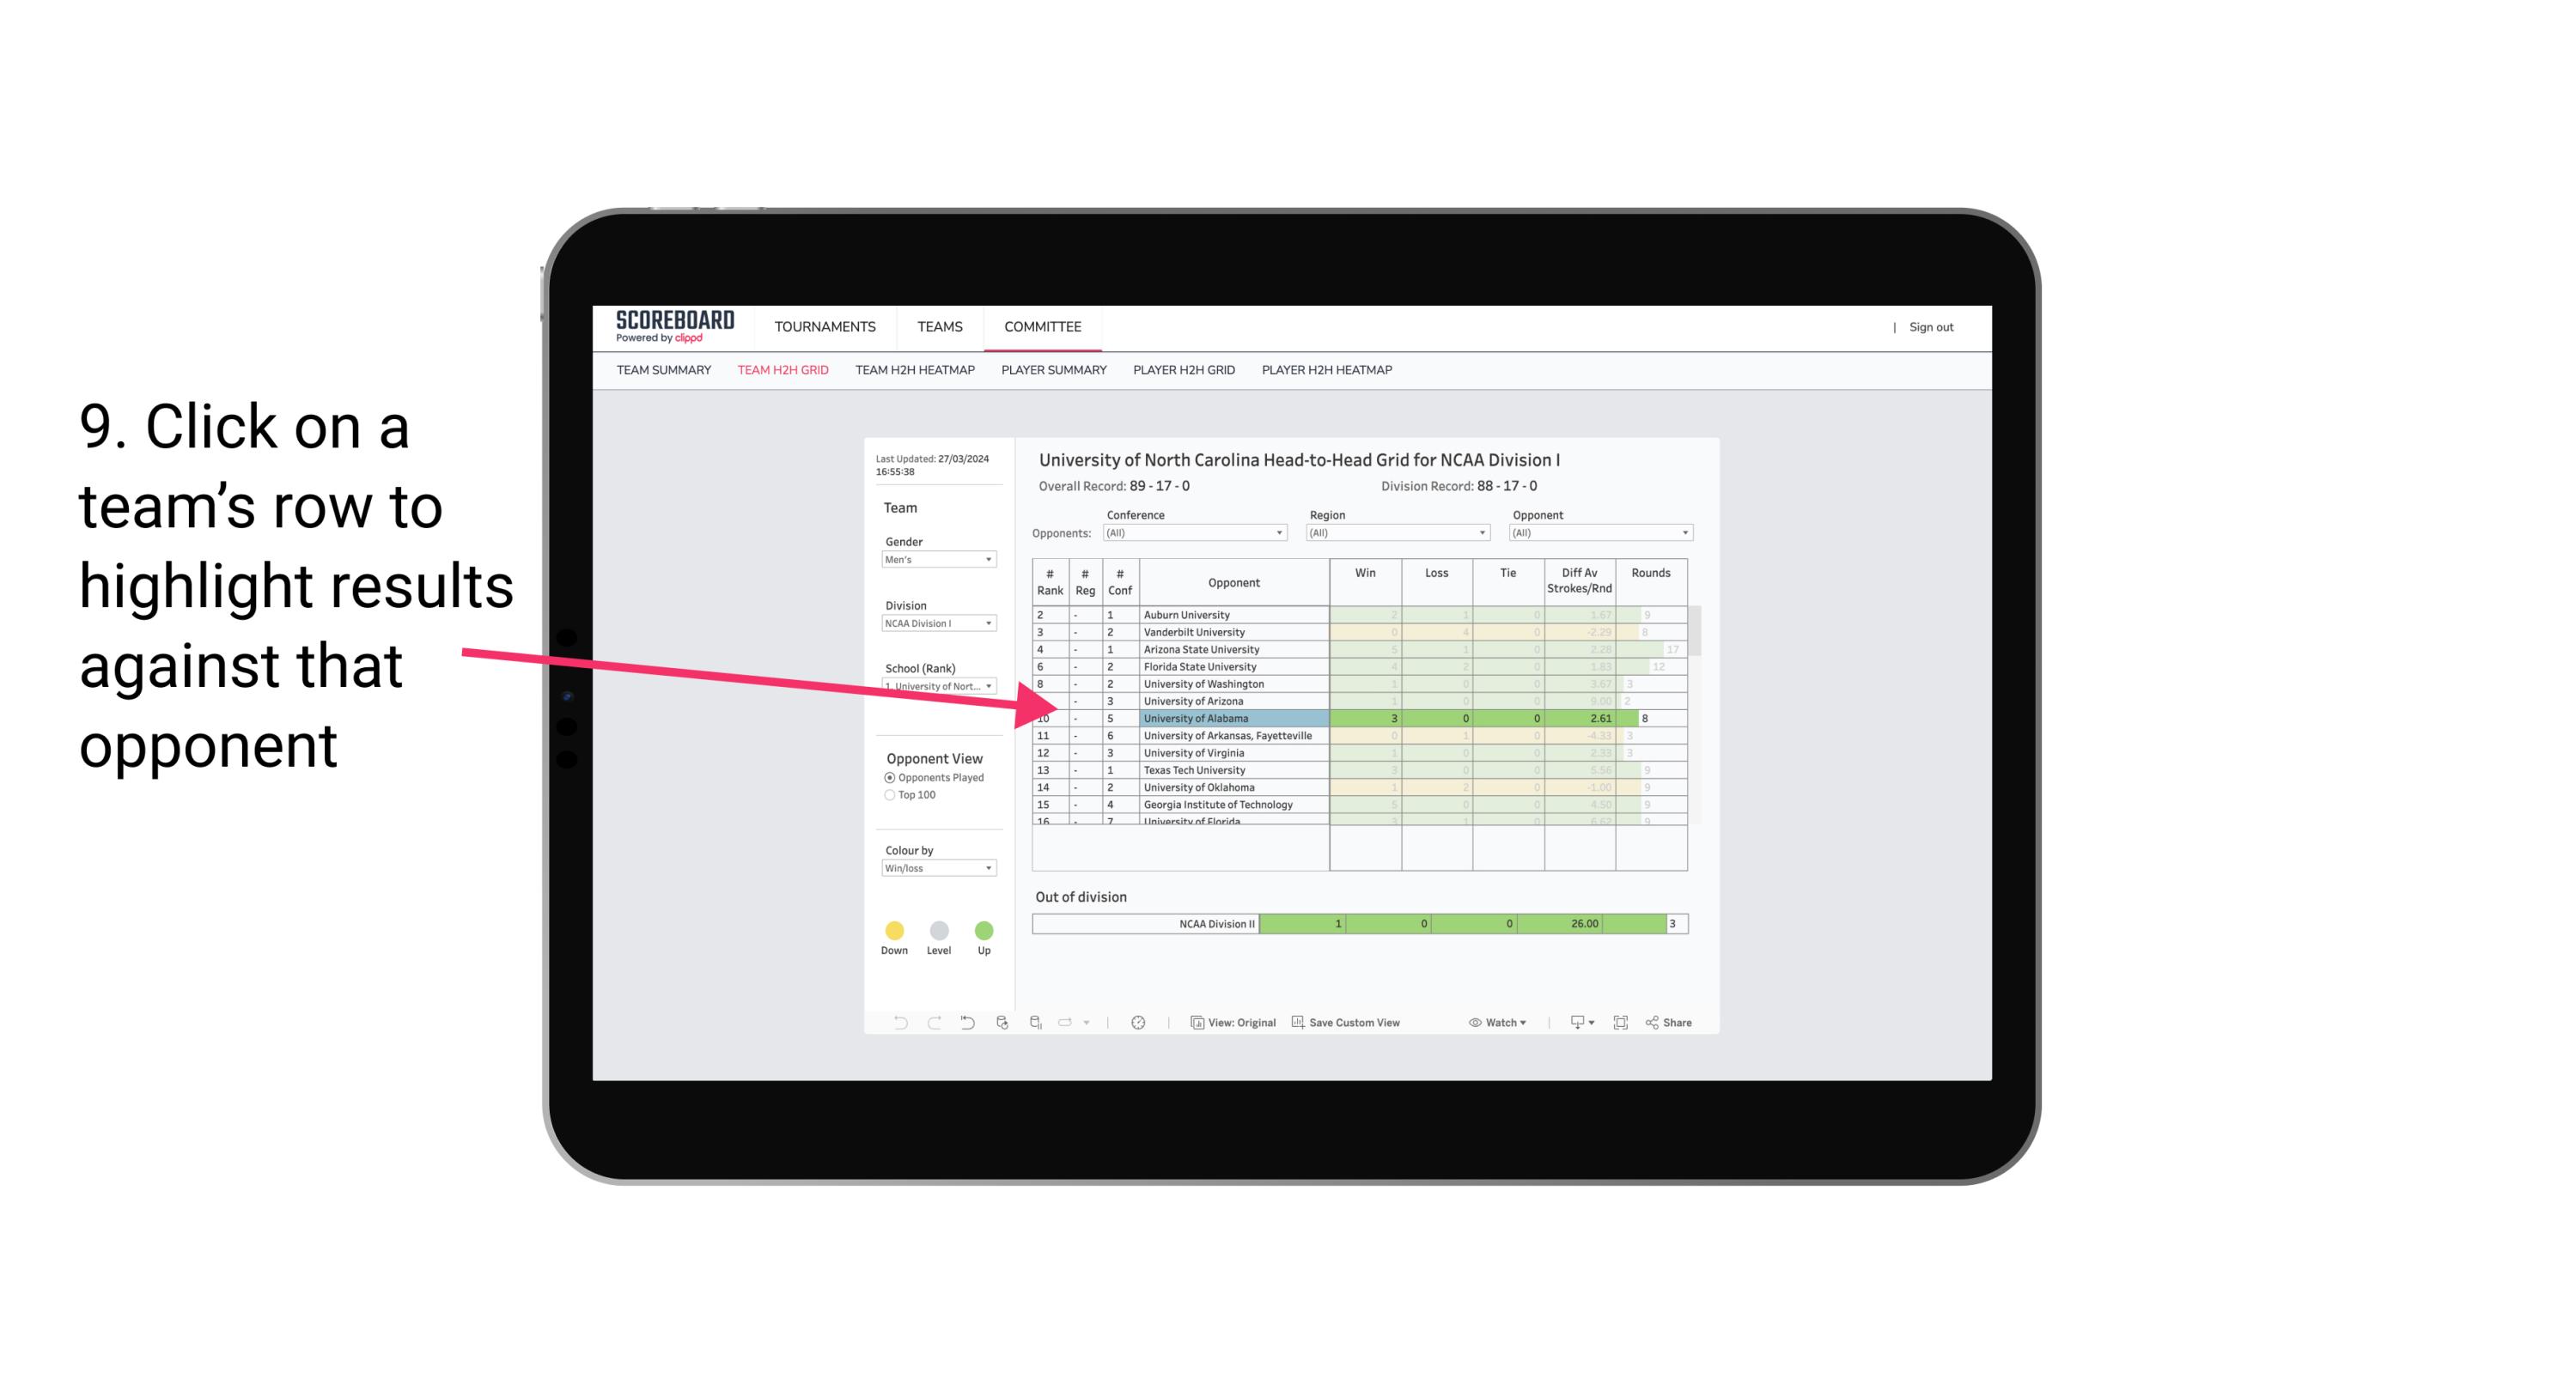Click the Down colour swatch indicator
This screenshot has width=2576, height=1385.
click(x=892, y=932)
